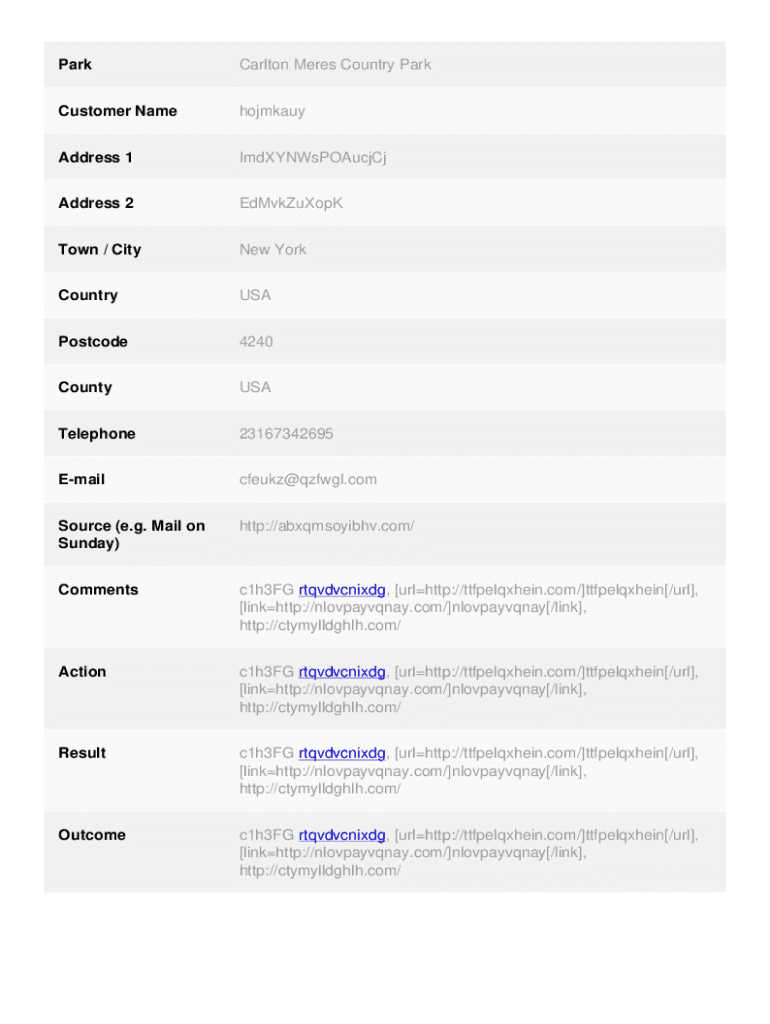The width and height of the screenshot is (770, 1024).
Task: Click the postcode value 4240
Action: pyautogui.click(x=256, y=341)
